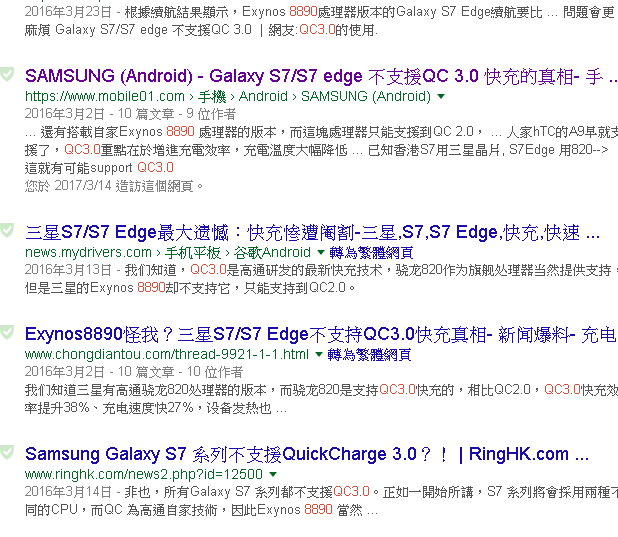Click 轉為繁體網頁 on the chongdiantou.com result
Screen dimensions: 618x537
369,354
